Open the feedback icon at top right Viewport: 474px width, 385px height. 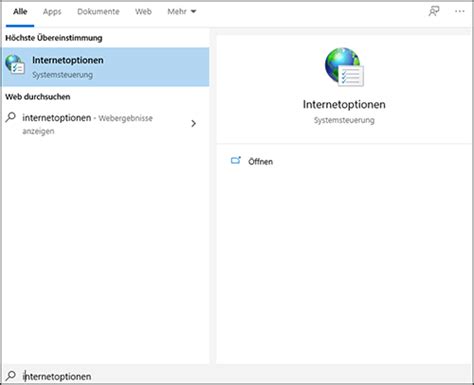coord(434,12)
